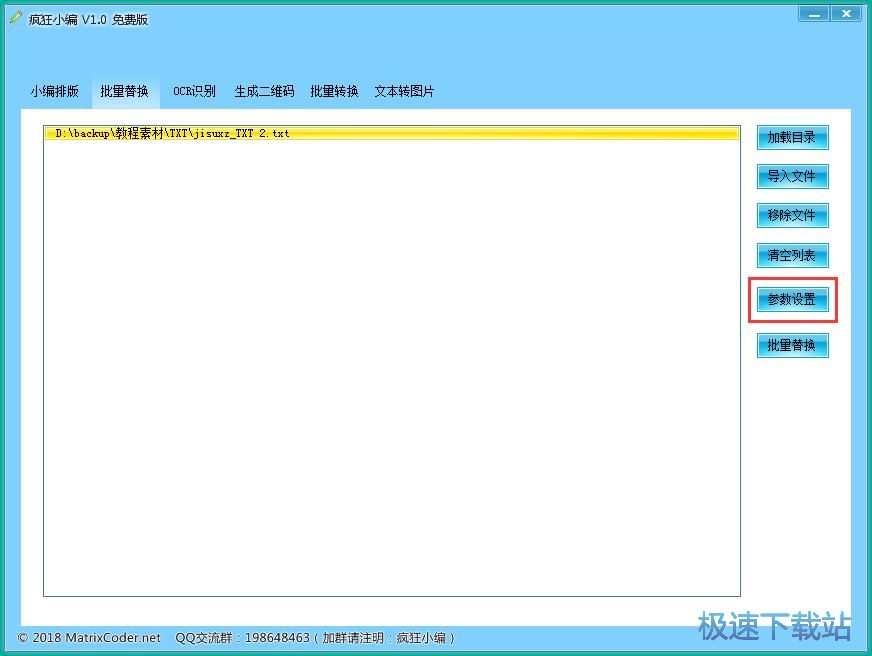The image size is (872, 656).
Task: Open the OCR识别 tab
Action: 194,91
